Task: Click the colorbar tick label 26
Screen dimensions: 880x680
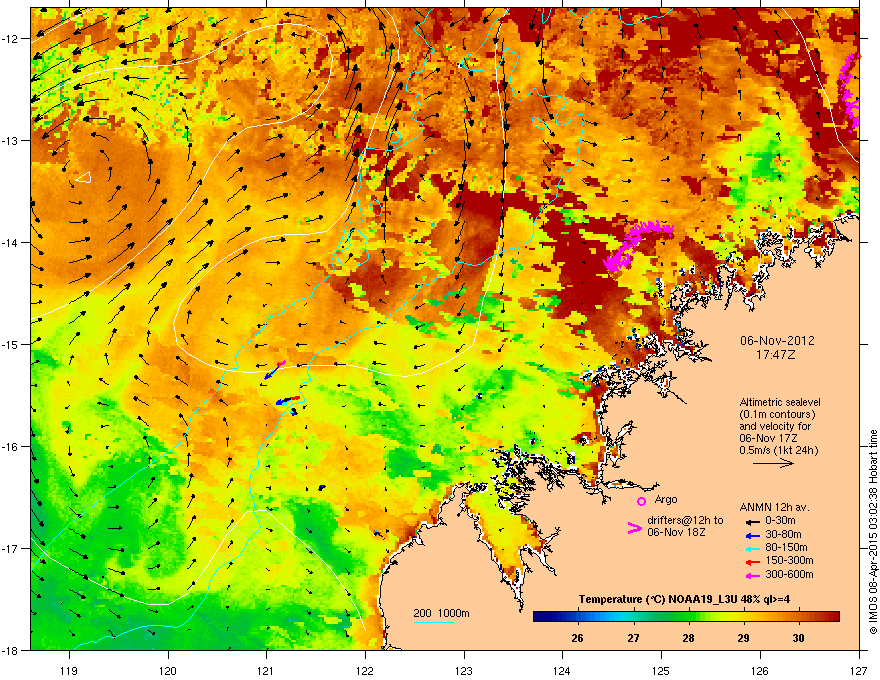Action: [x=578, y=638]
